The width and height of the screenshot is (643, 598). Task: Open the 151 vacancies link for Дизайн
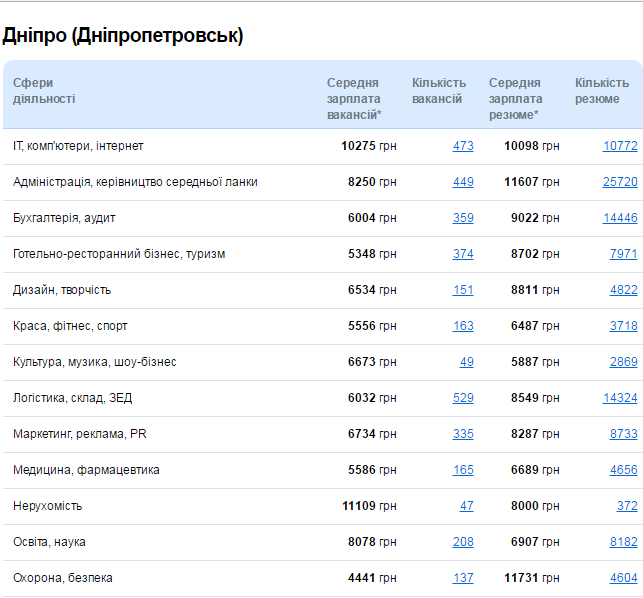click(463, 290)
